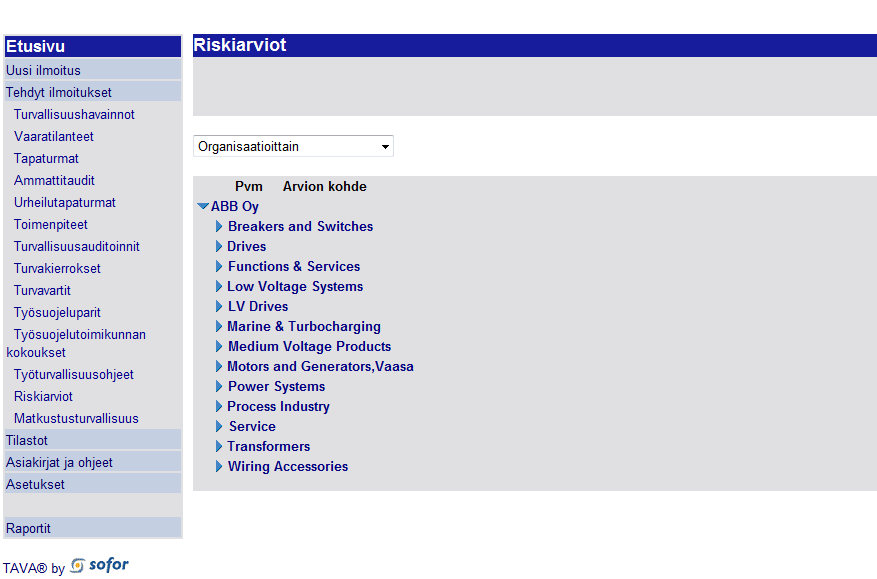Collapse the ABB Oy tree node
The image size is (877, 579).
[203, 206]
